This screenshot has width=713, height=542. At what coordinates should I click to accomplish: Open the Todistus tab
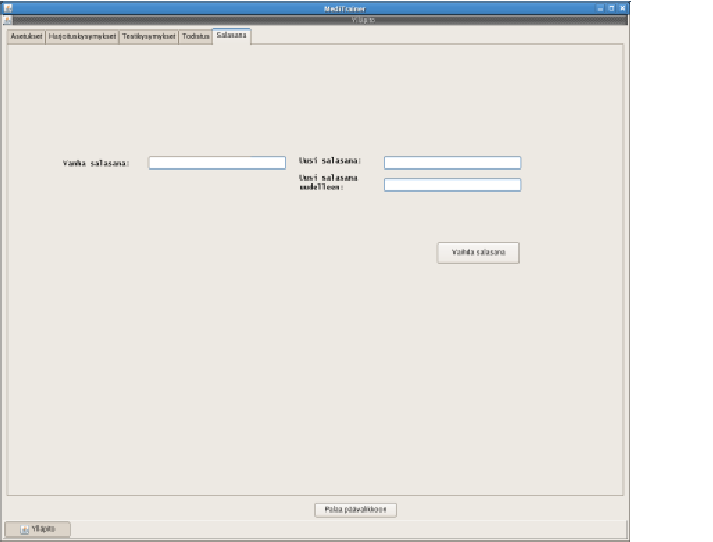coord(196,36)
